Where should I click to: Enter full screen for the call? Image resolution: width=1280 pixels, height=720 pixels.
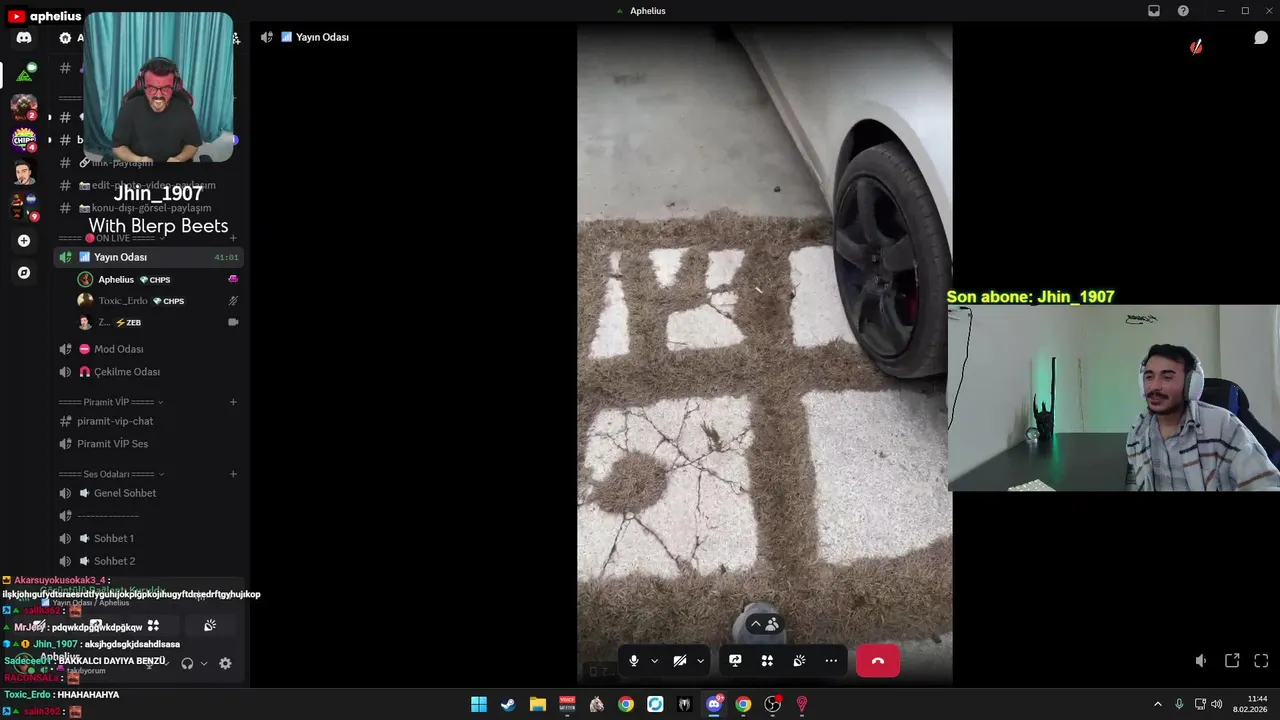pyautogui.click(x=1261, y=661)
